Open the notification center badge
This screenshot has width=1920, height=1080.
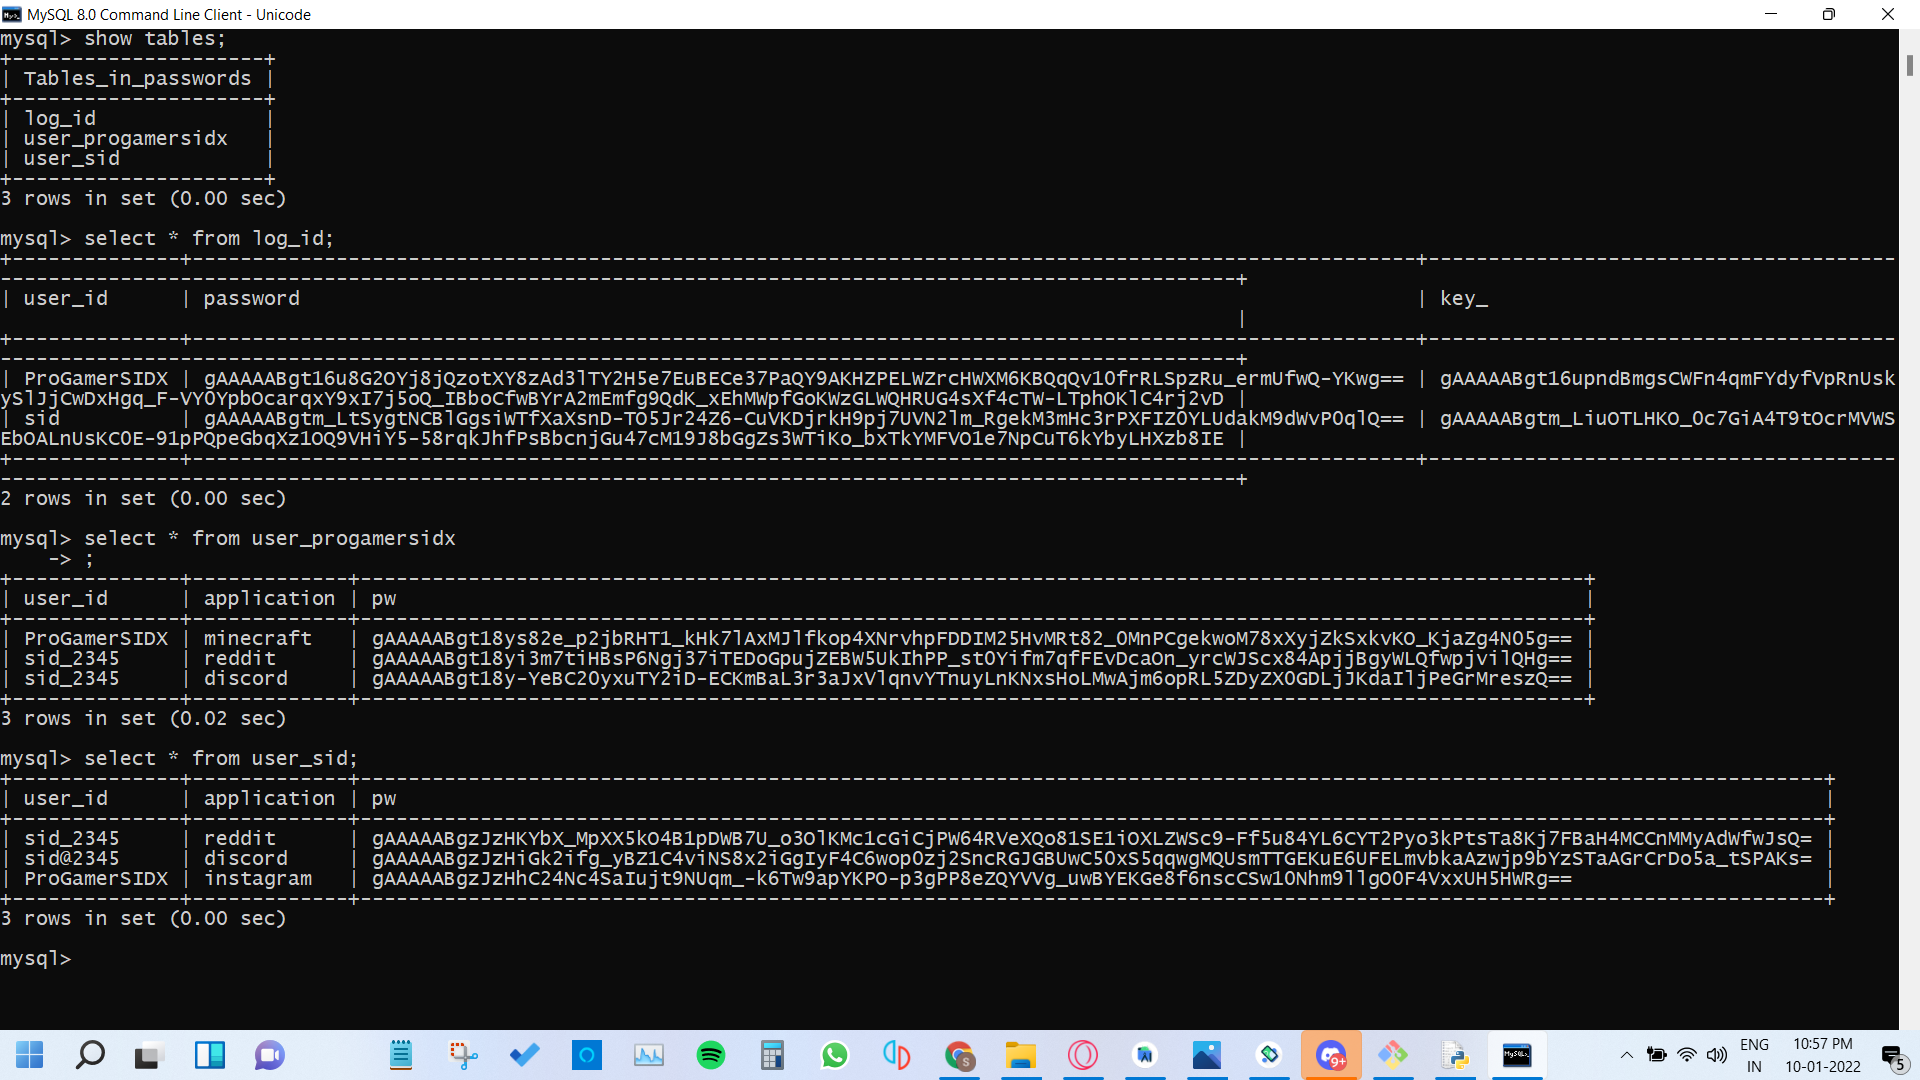(x=1892, y=1056)
